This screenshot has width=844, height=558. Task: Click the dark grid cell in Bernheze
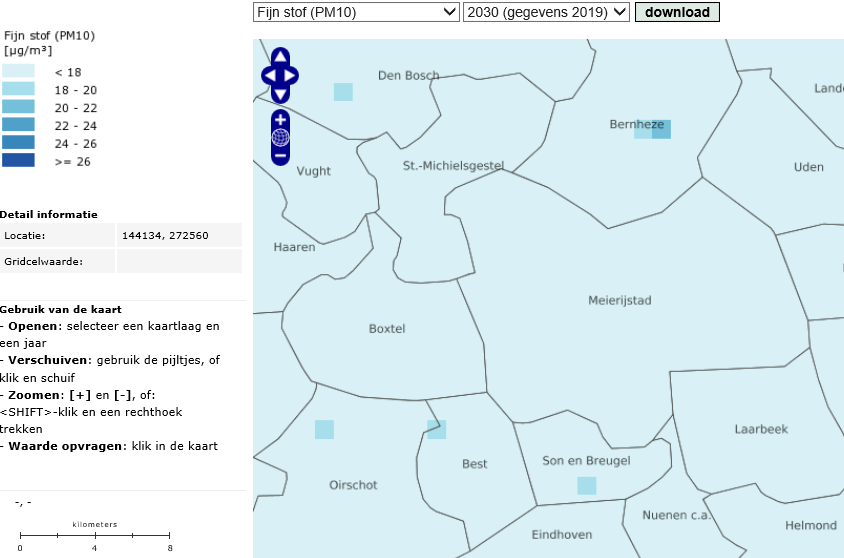coord(661,129)
